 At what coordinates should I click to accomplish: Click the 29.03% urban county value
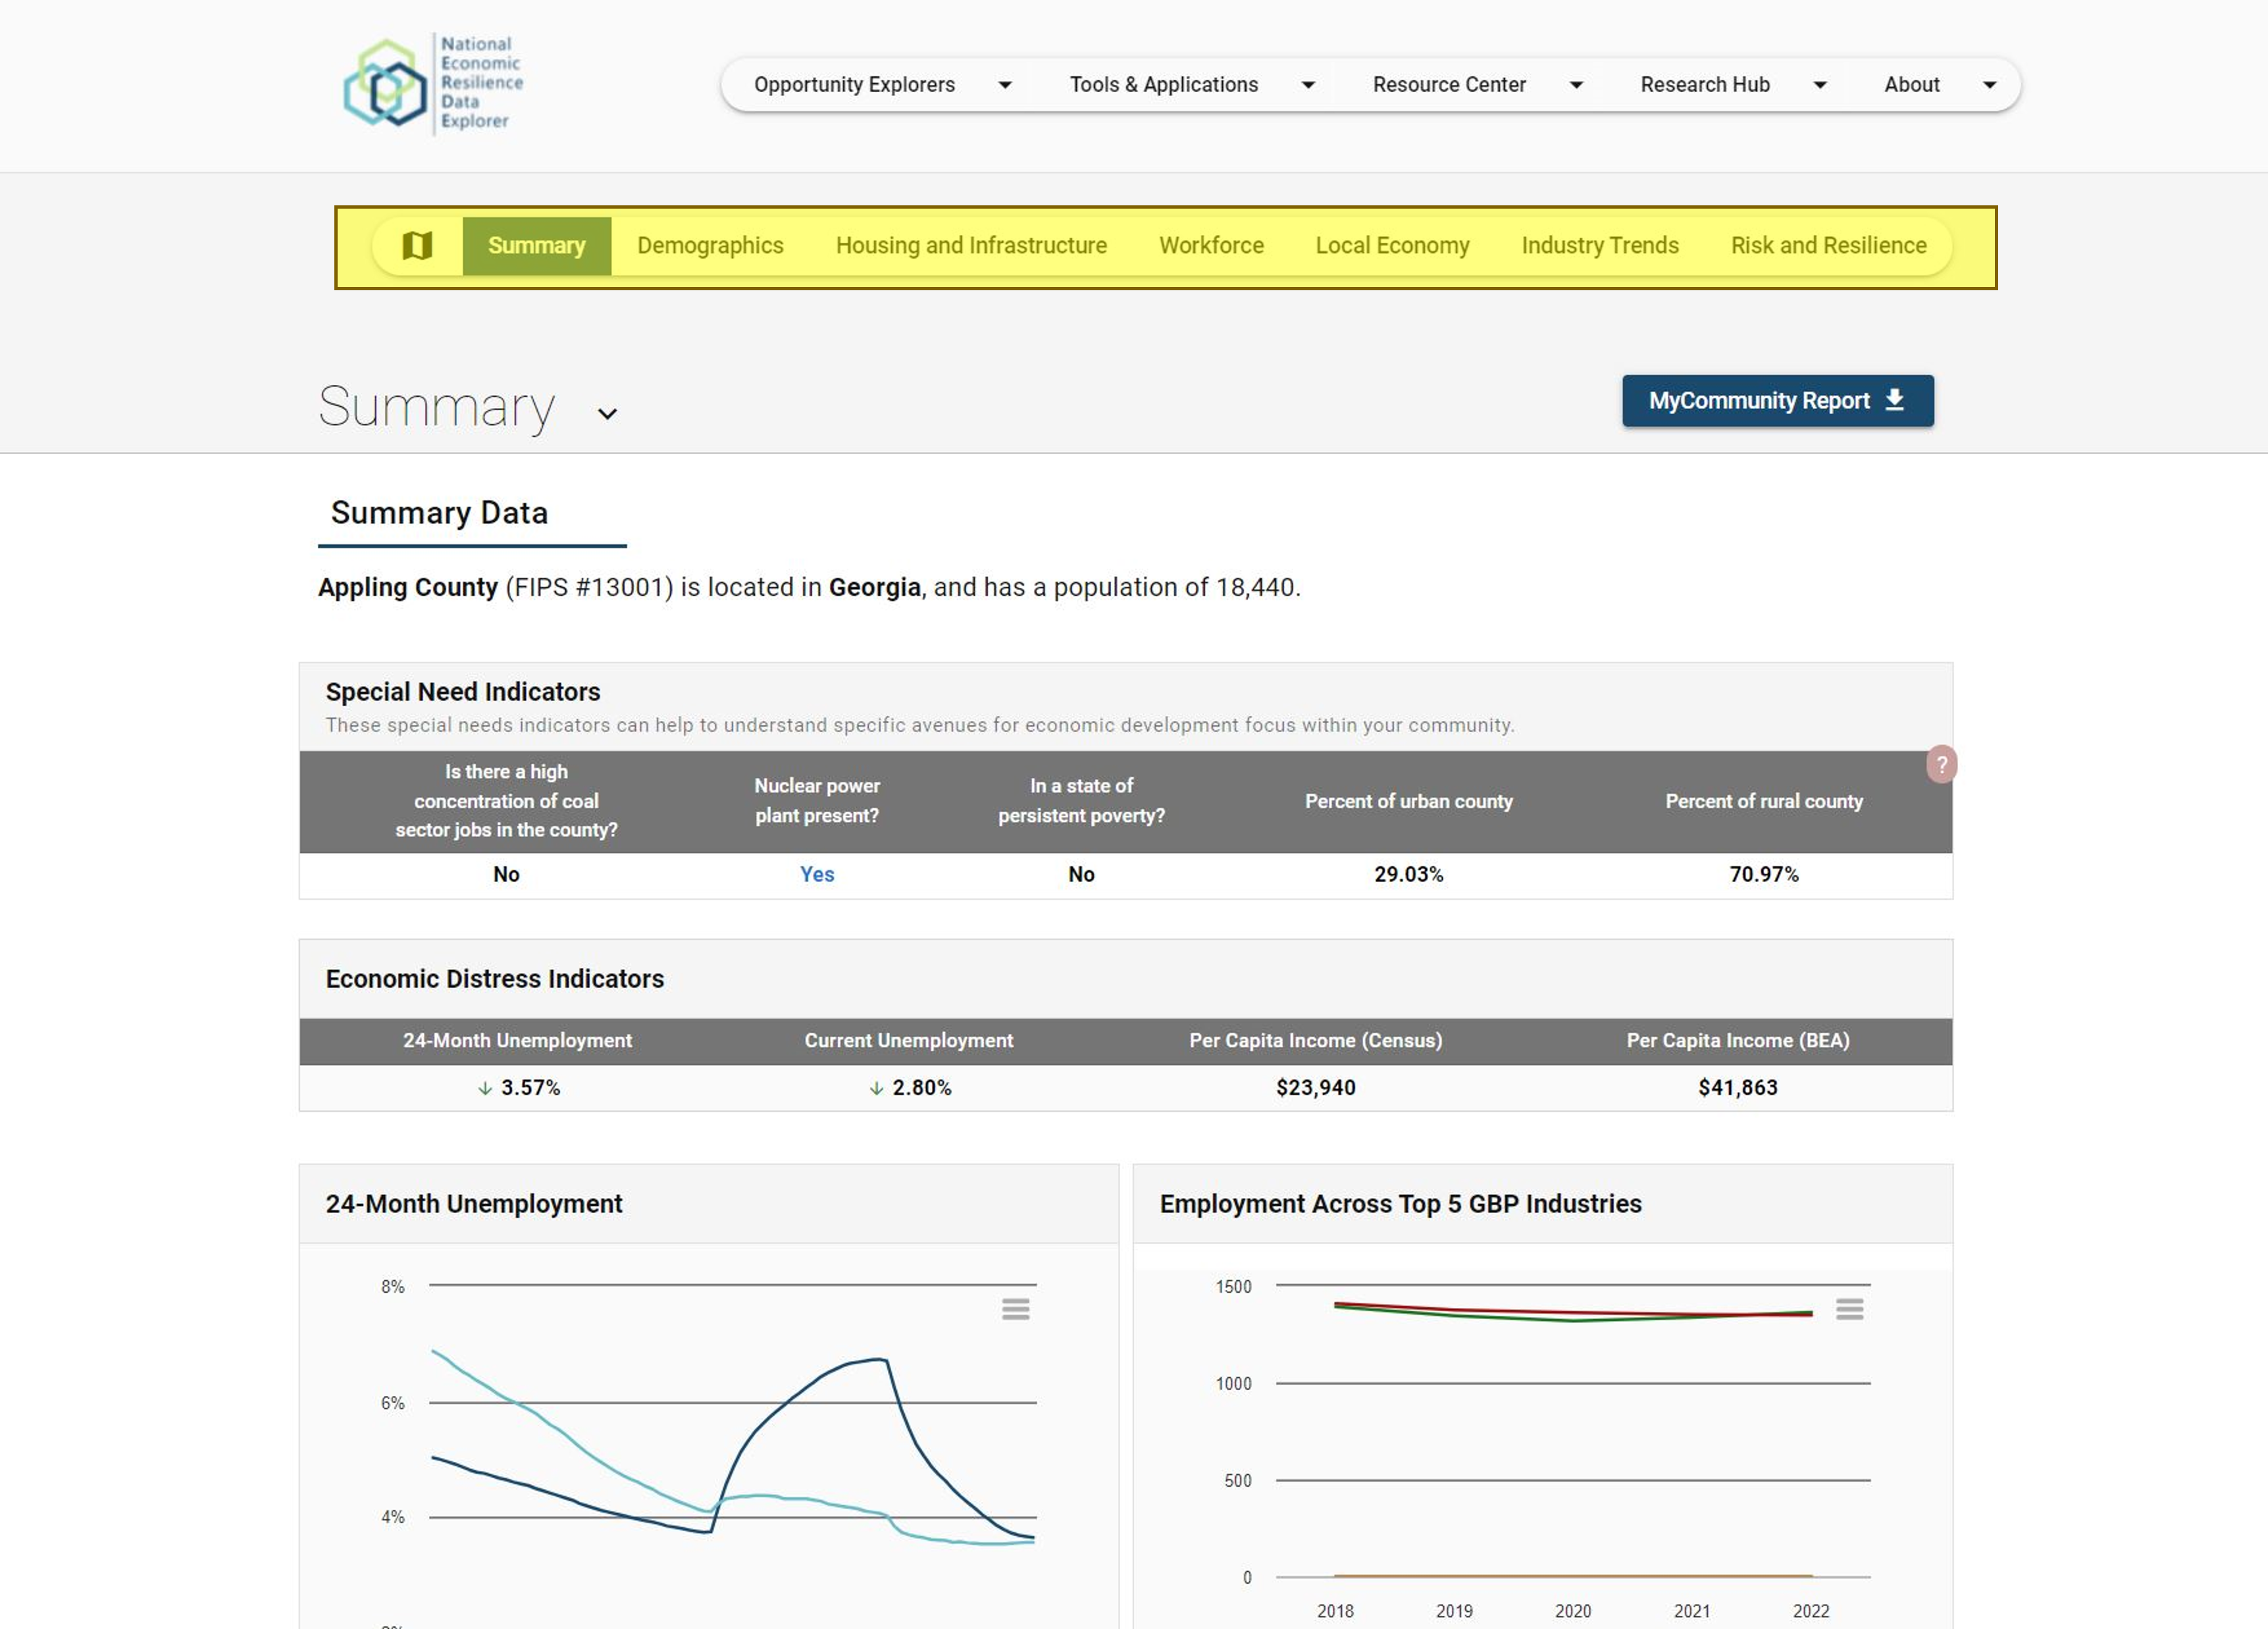tap(1408, 875)
